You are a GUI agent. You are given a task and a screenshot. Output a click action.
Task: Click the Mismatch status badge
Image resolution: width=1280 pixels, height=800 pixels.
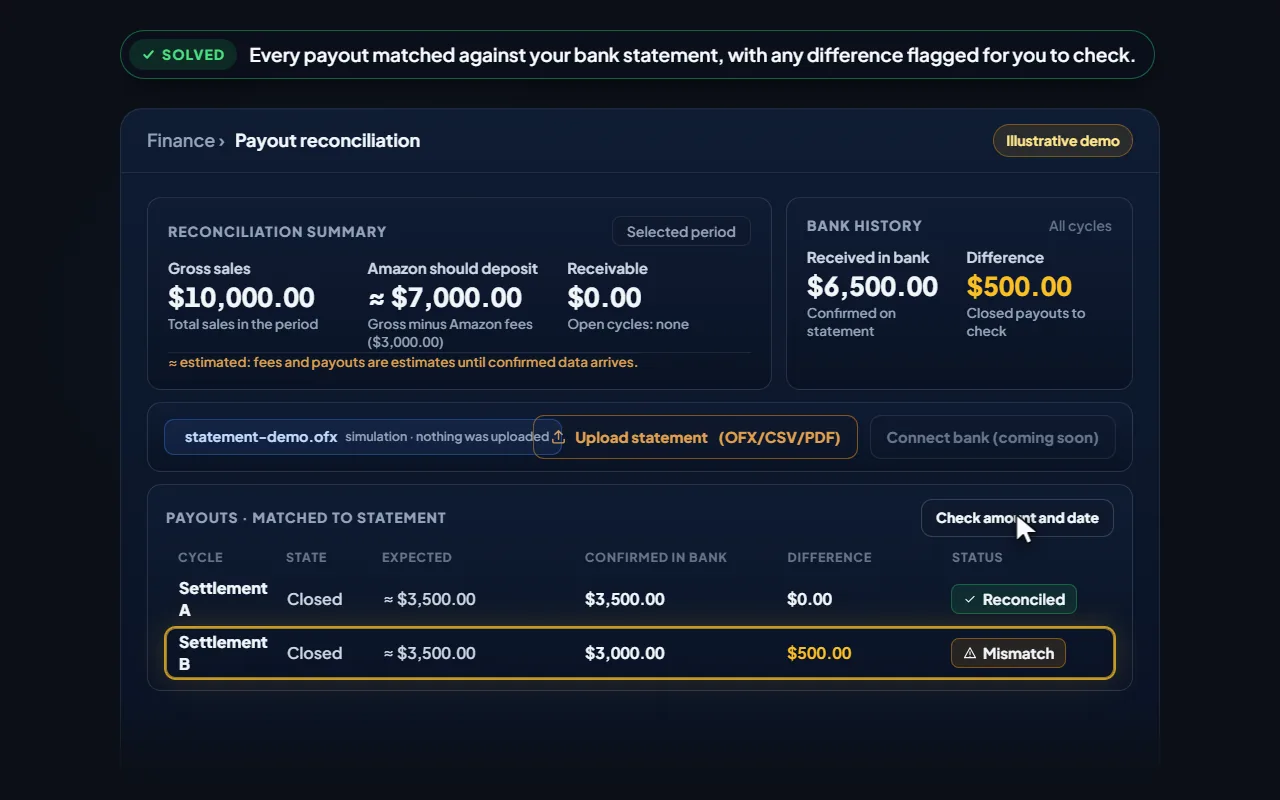[x=1008, y=653]
